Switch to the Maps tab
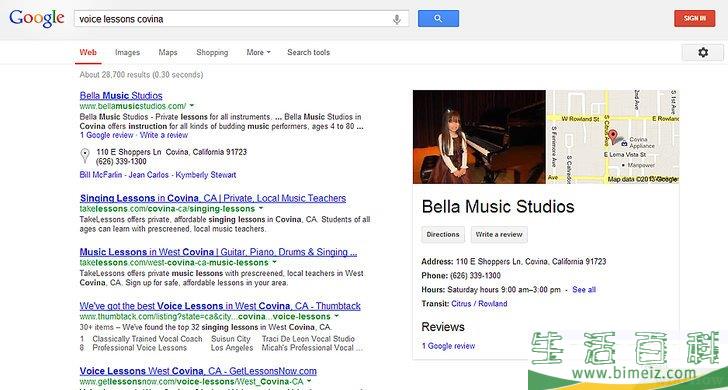 [x=168, y=52]
